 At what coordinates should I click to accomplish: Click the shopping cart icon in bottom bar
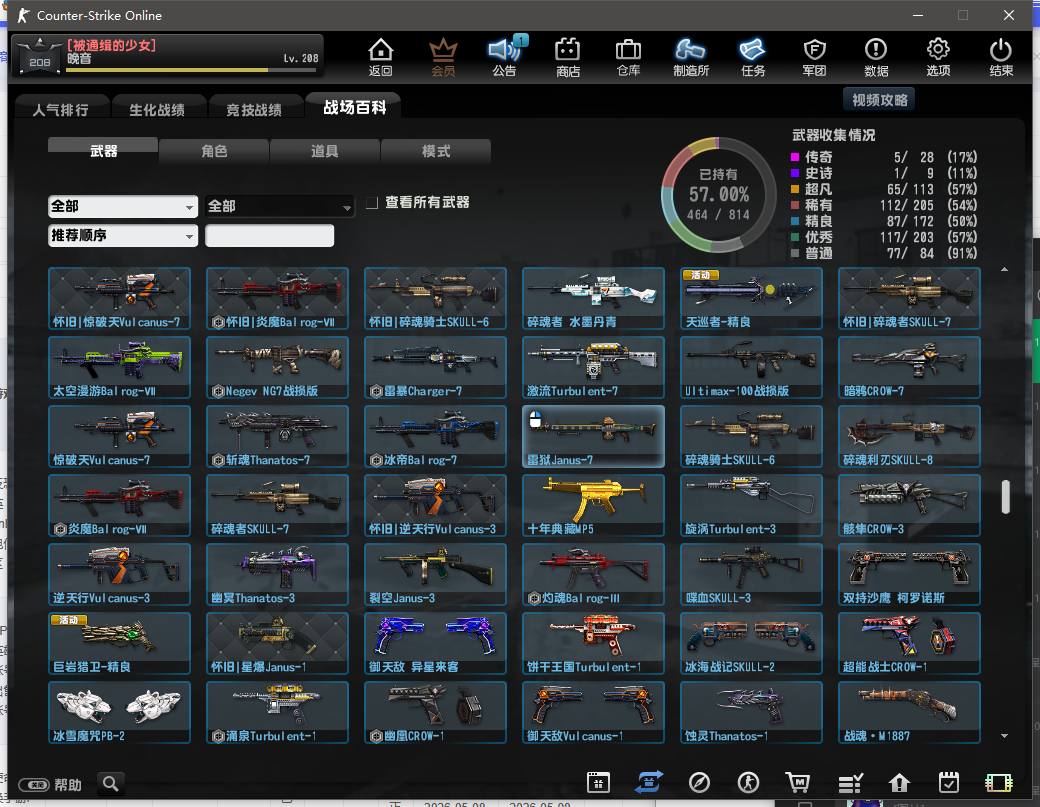798,782
